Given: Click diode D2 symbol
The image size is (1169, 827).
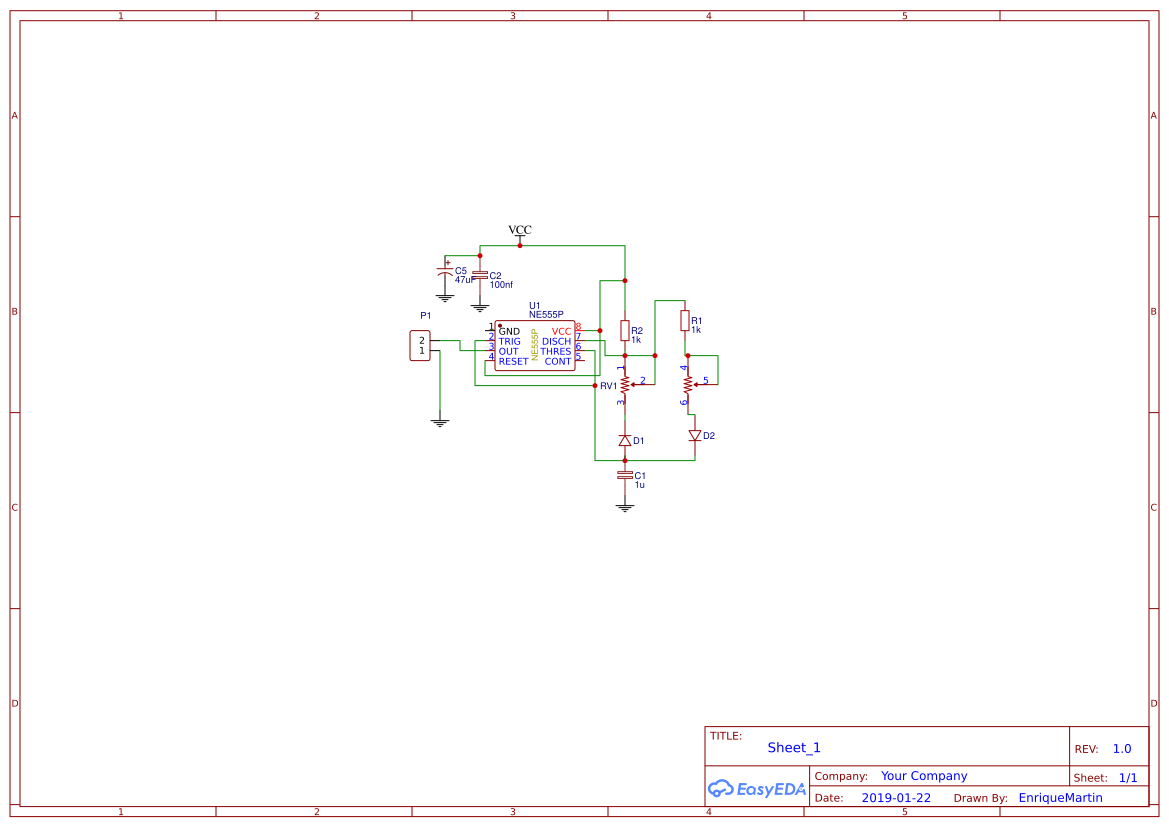Looking at the screenshot, I should pos(696,434).
